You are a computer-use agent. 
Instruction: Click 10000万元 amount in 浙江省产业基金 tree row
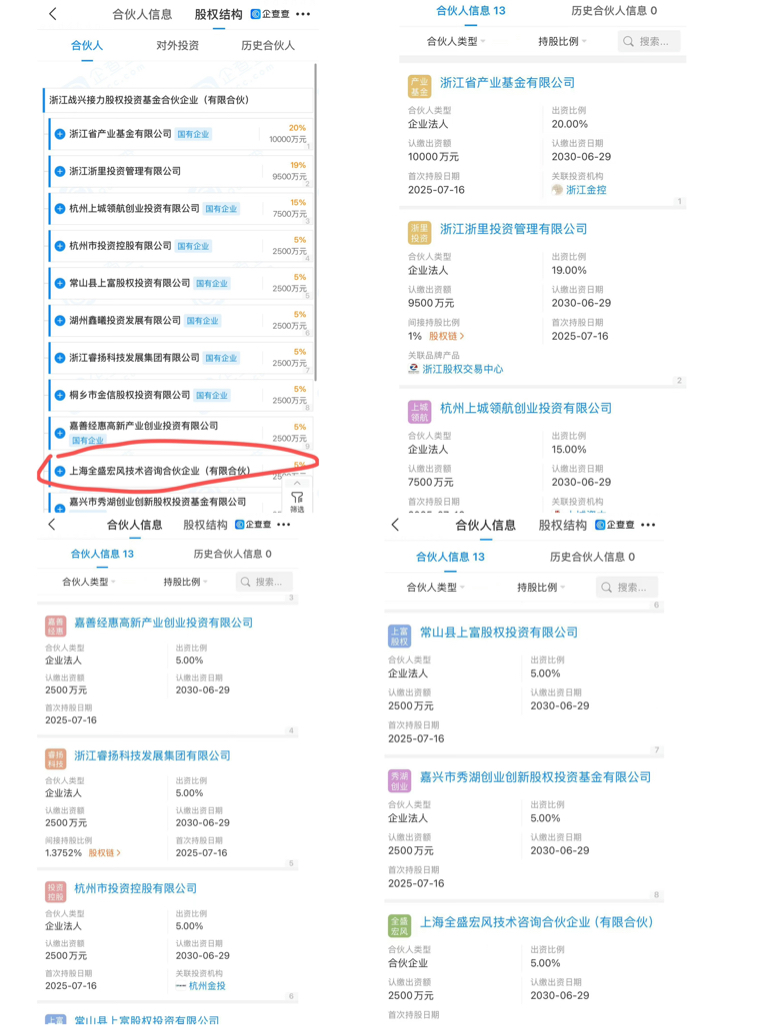click(x=288, y=139)
